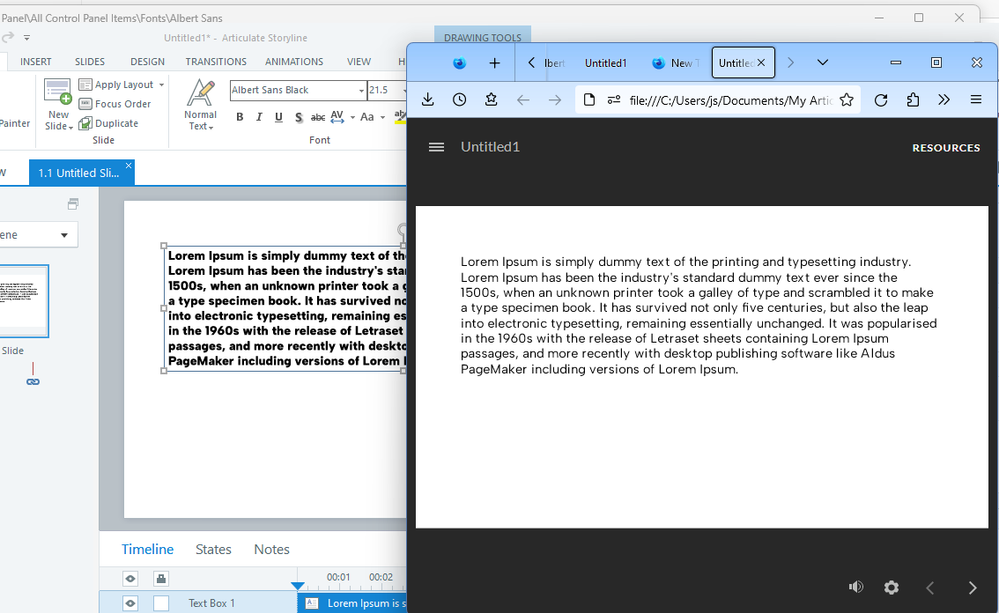Toggle Strikethrough (abc) formatting
Screen dimensions: 999x613
[317, 117]
